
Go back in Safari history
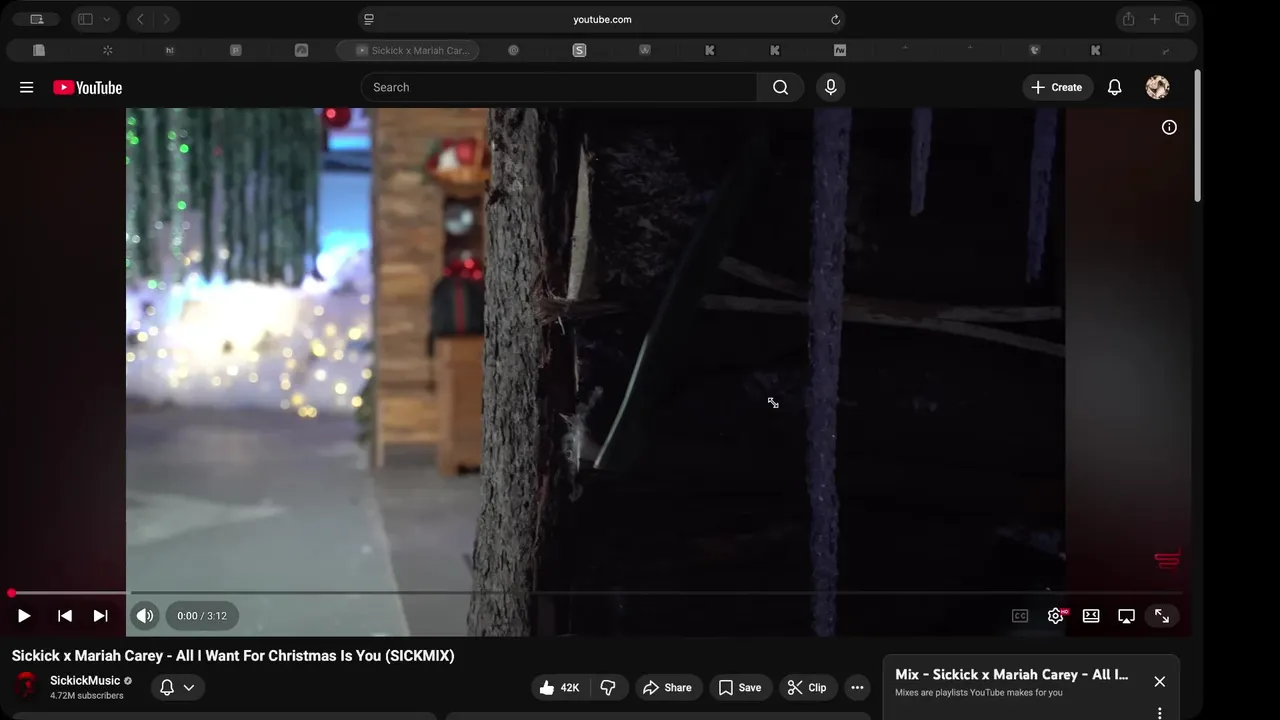pyautogui.click(x=141, y=19)
